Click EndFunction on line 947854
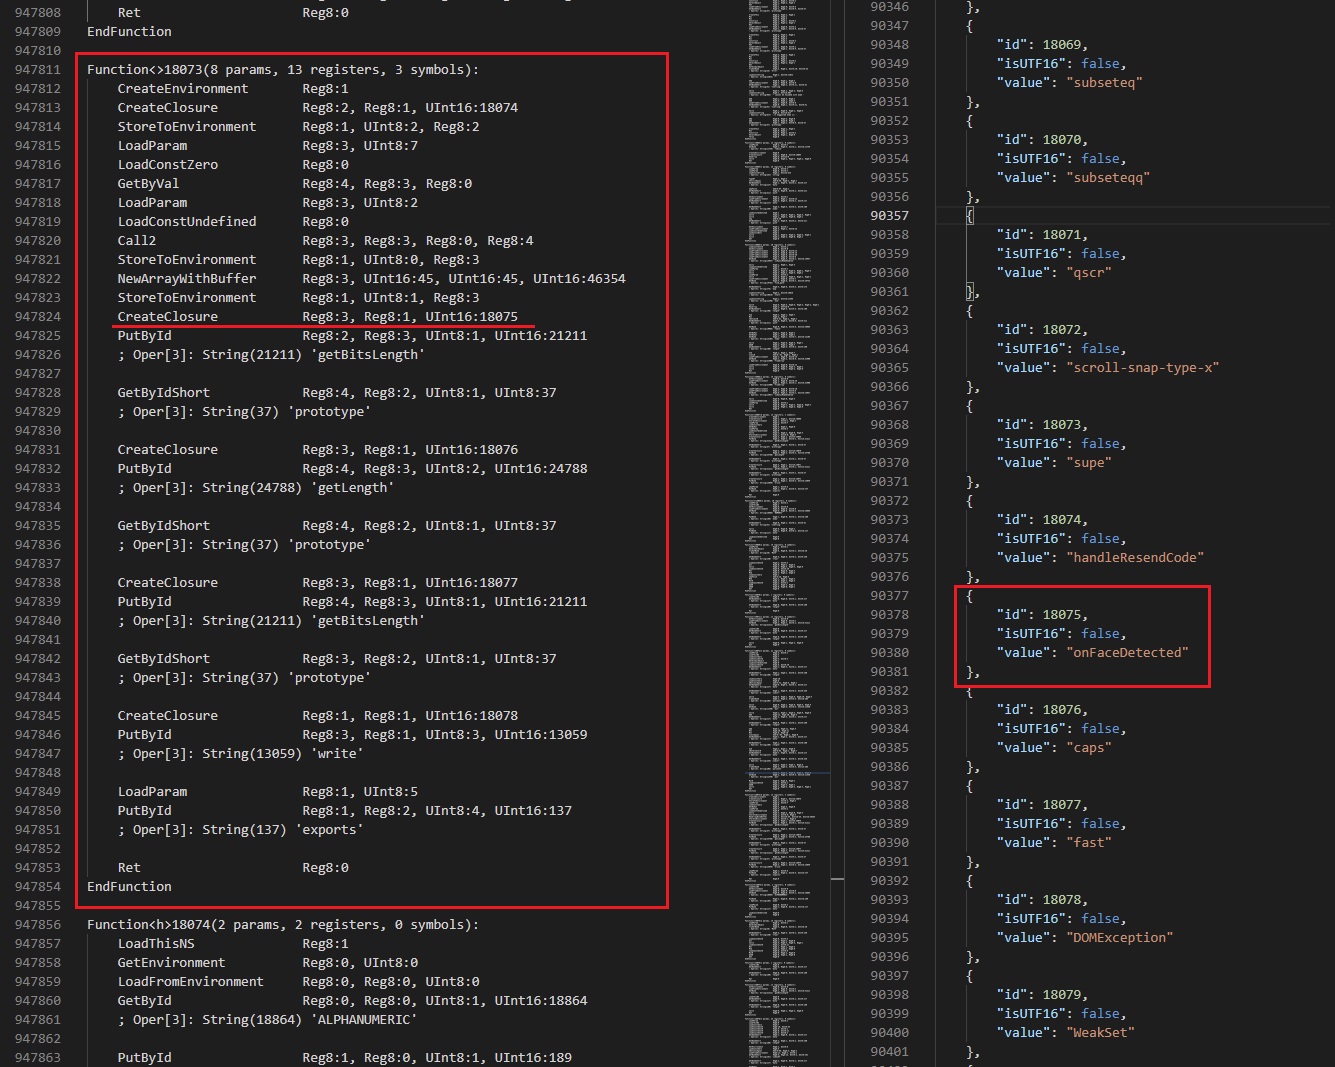Screen dimensions: 1335x1067 pyautogui.click(x=129, y=887)
